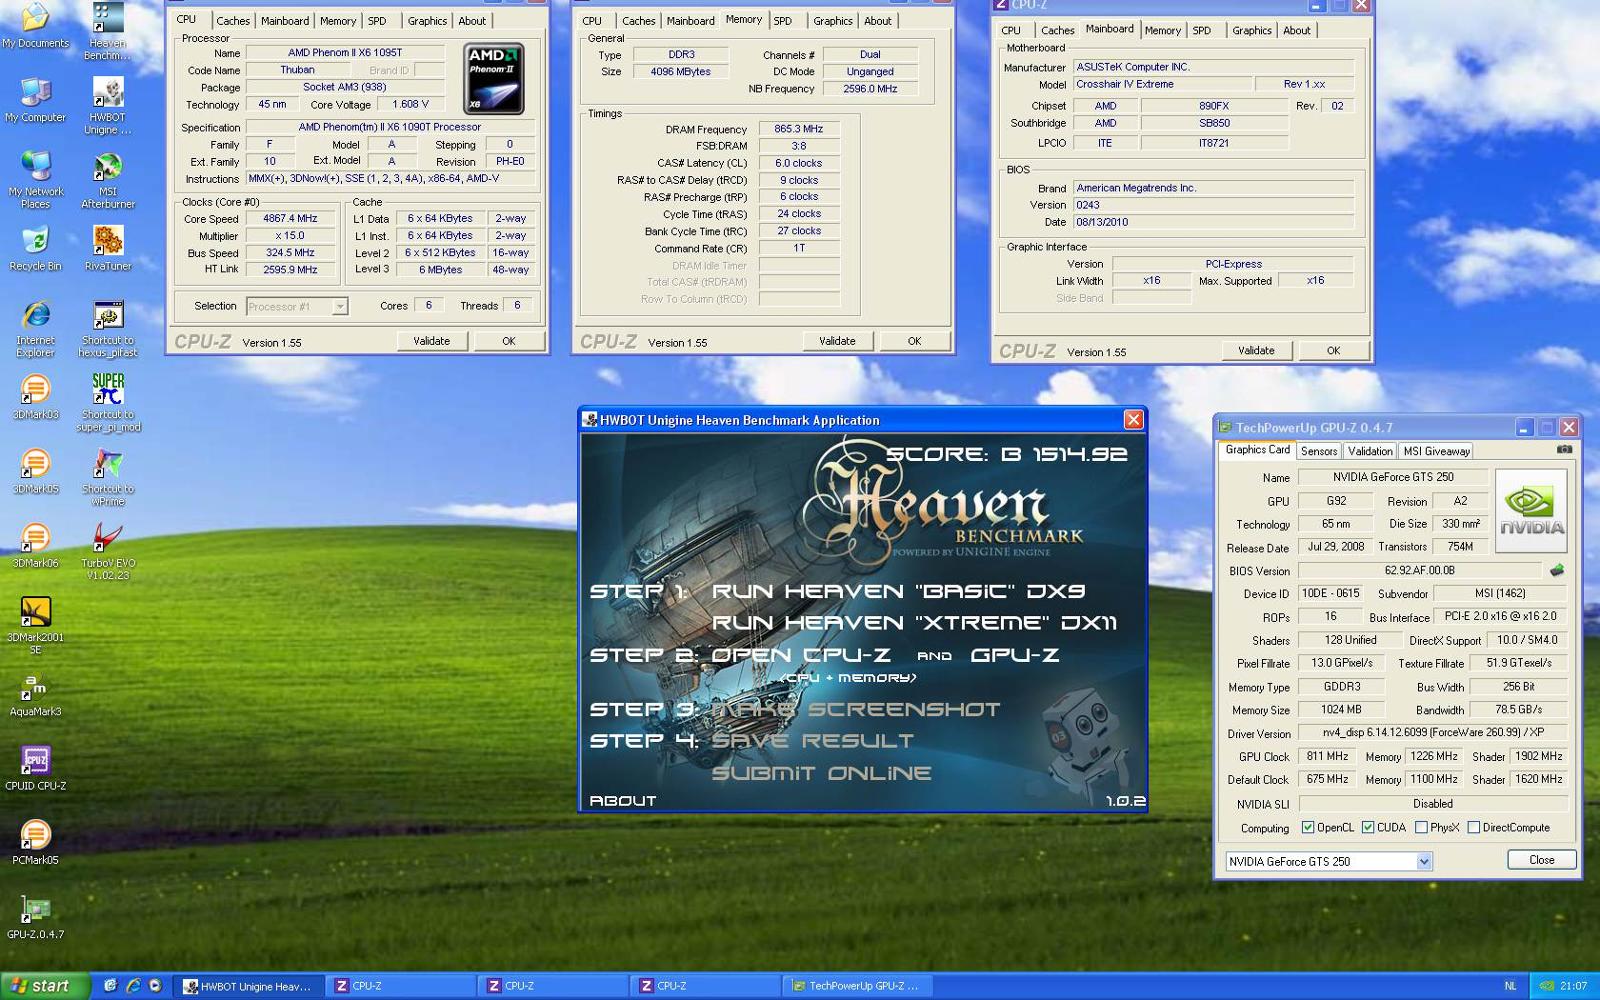The height and width of the screenshot is (1000, 1600).
Task: Open About tab in Memory CPU-Z window
Action: click(877, 21)
